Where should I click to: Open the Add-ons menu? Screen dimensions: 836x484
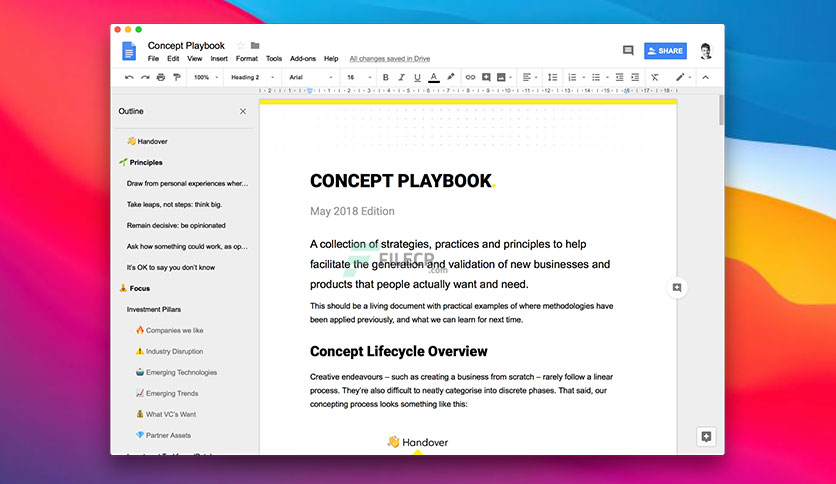pos(303,59)
